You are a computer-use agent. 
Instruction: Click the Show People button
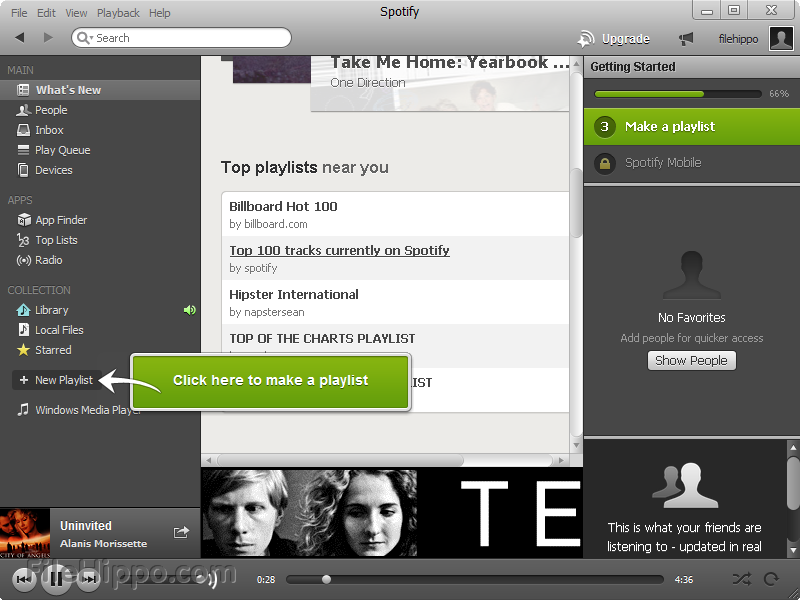(x=691, y=361)
